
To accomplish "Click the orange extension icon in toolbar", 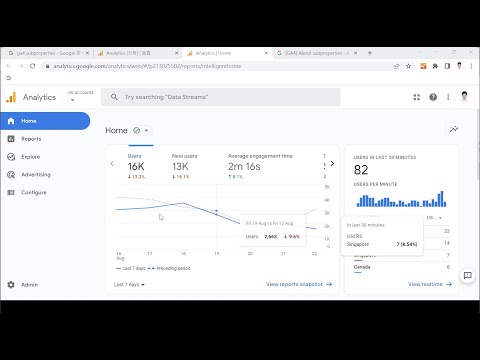I will click(423, 66).
